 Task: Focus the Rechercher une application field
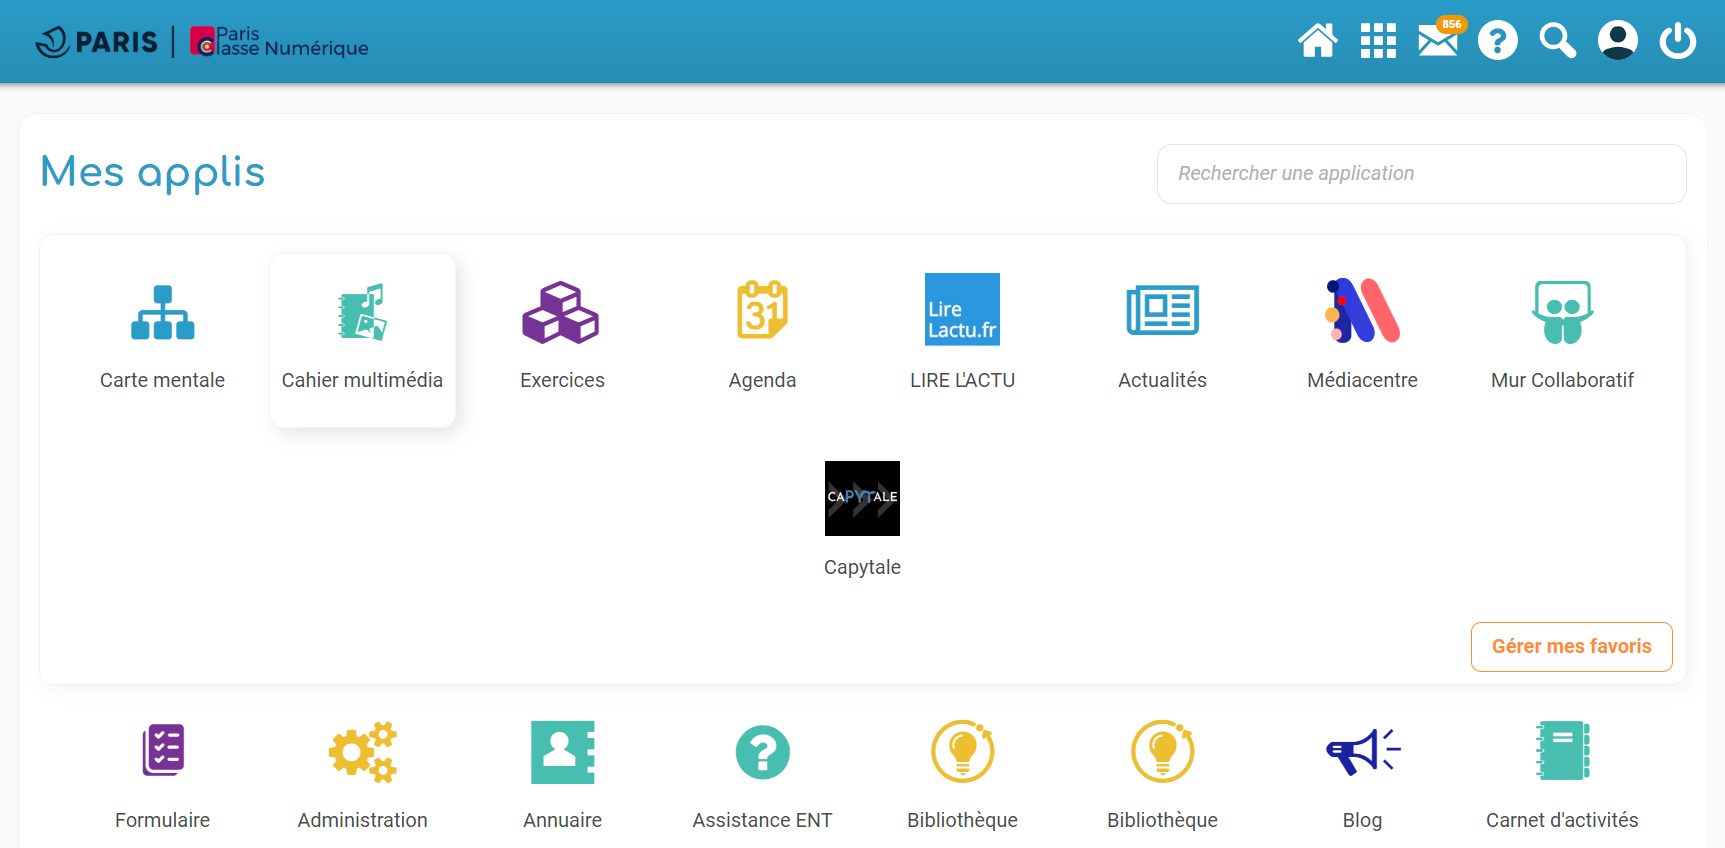(1422, 174)
